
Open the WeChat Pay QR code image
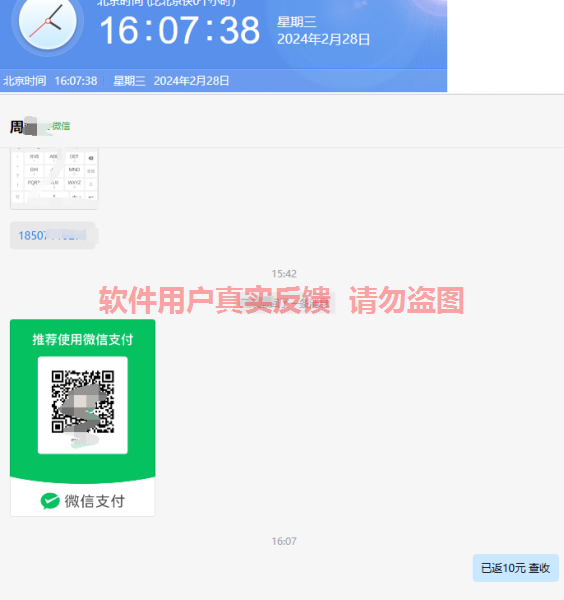pos(83,417)
